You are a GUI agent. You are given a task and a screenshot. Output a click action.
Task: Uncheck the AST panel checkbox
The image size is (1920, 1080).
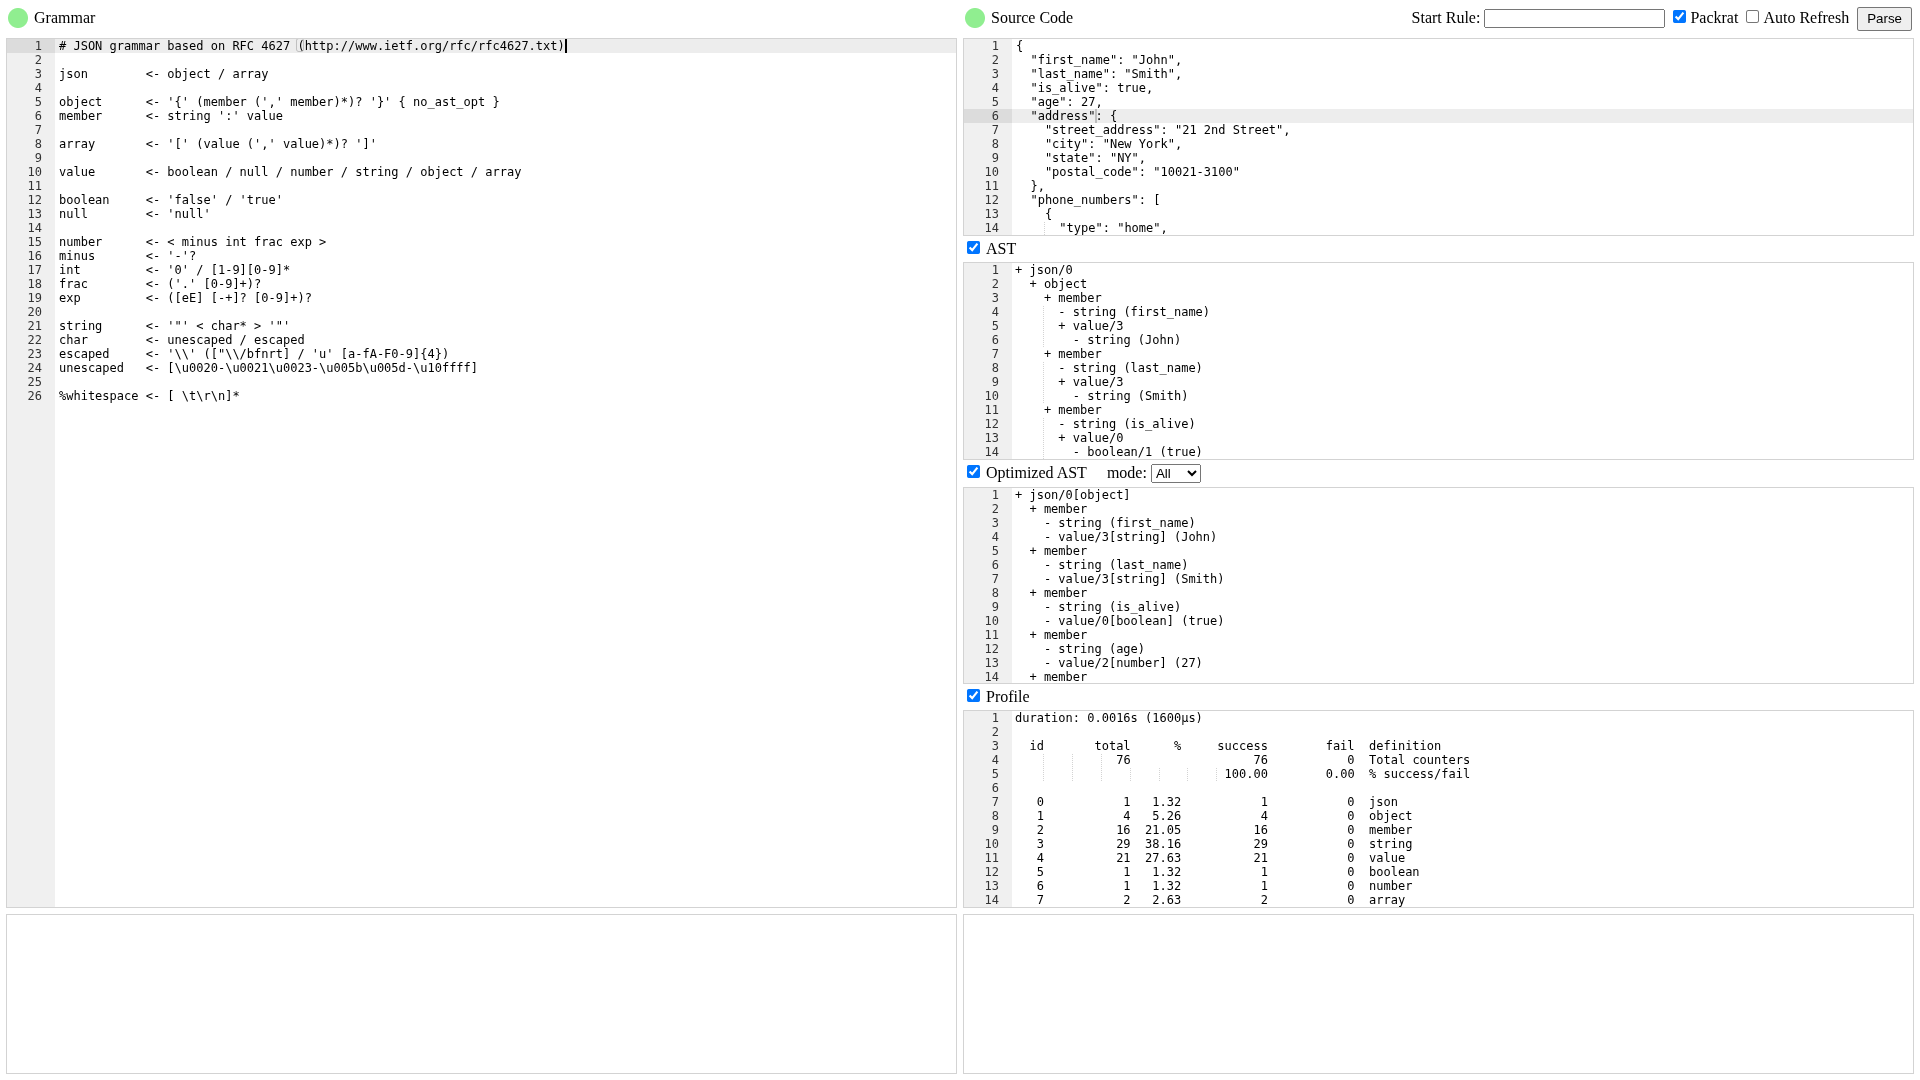click(973, 248)
